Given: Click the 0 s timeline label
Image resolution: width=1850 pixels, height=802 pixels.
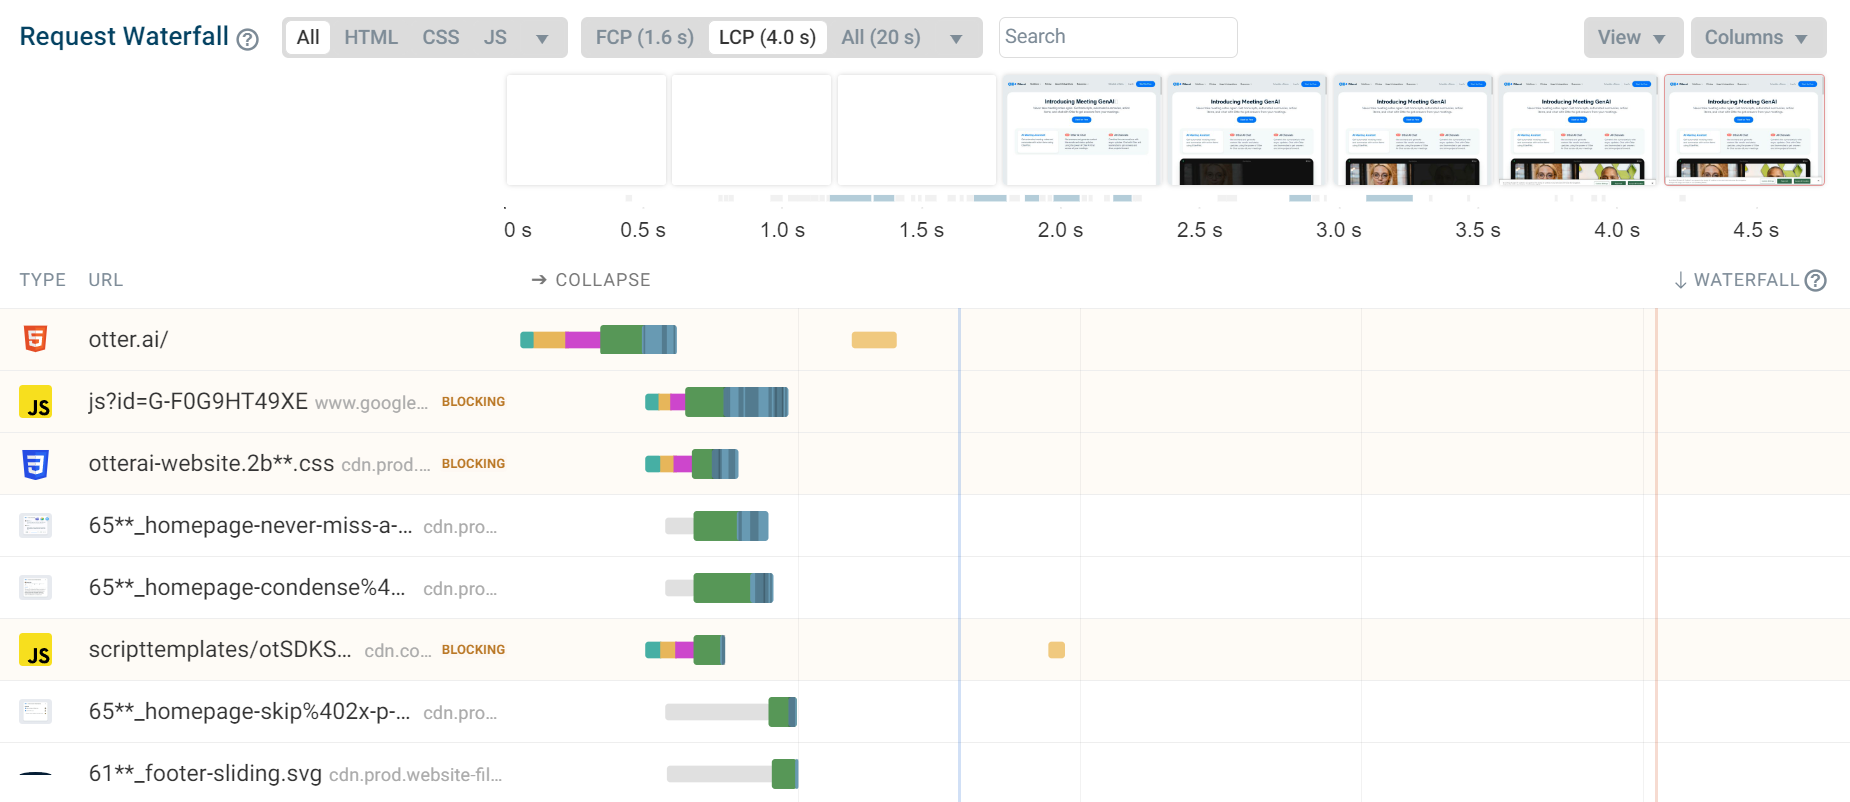Looking at the screenshot, I should coord(518,230).
